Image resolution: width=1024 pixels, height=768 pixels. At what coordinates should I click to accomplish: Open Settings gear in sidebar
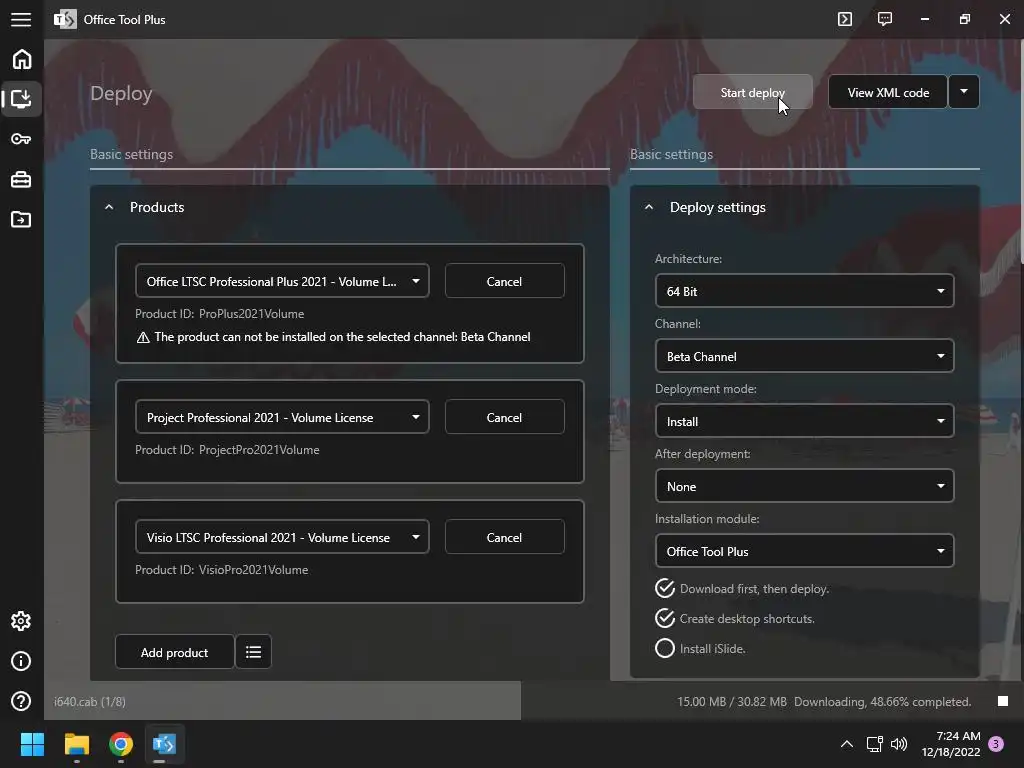pos(21,621)
